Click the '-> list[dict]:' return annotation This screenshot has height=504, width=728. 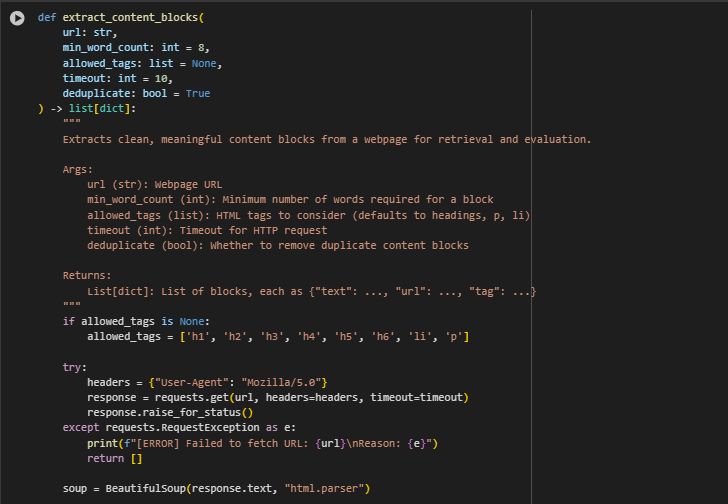point(93,109)
